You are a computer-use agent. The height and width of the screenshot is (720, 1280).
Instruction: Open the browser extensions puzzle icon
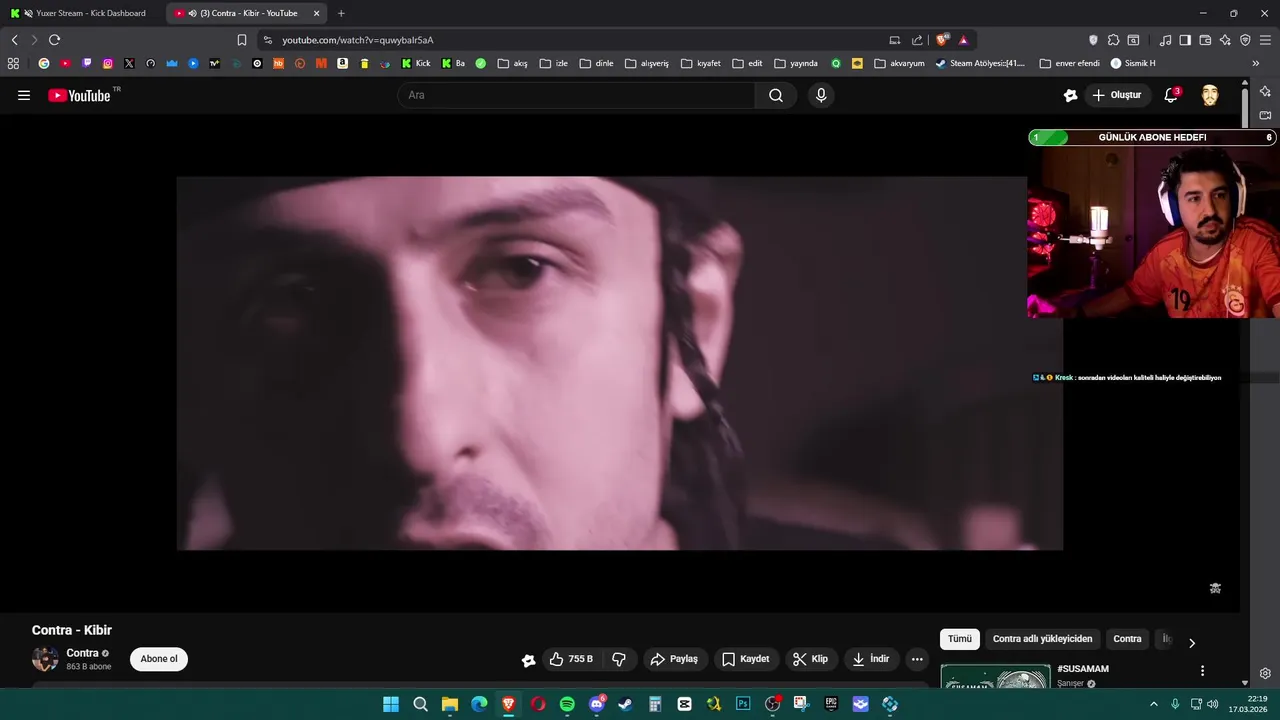1113,40
